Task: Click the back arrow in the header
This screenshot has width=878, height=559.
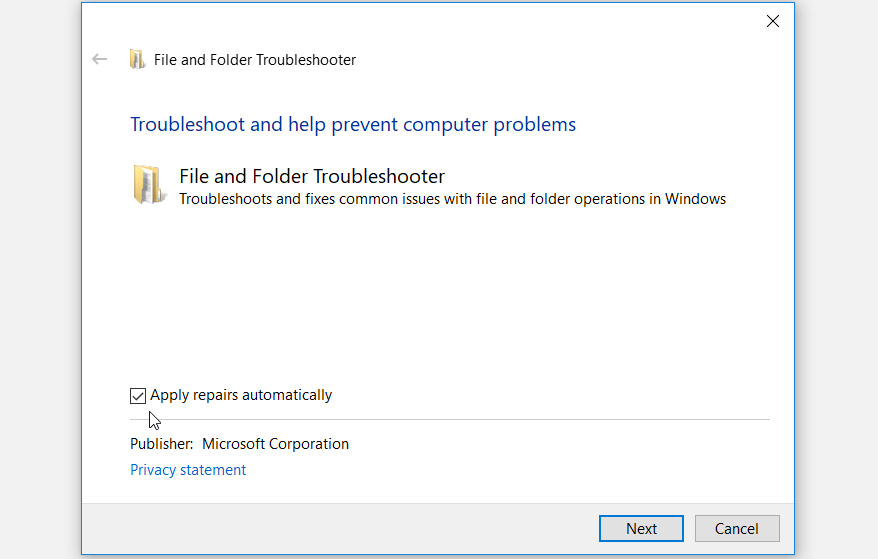Action: [99, 59]
